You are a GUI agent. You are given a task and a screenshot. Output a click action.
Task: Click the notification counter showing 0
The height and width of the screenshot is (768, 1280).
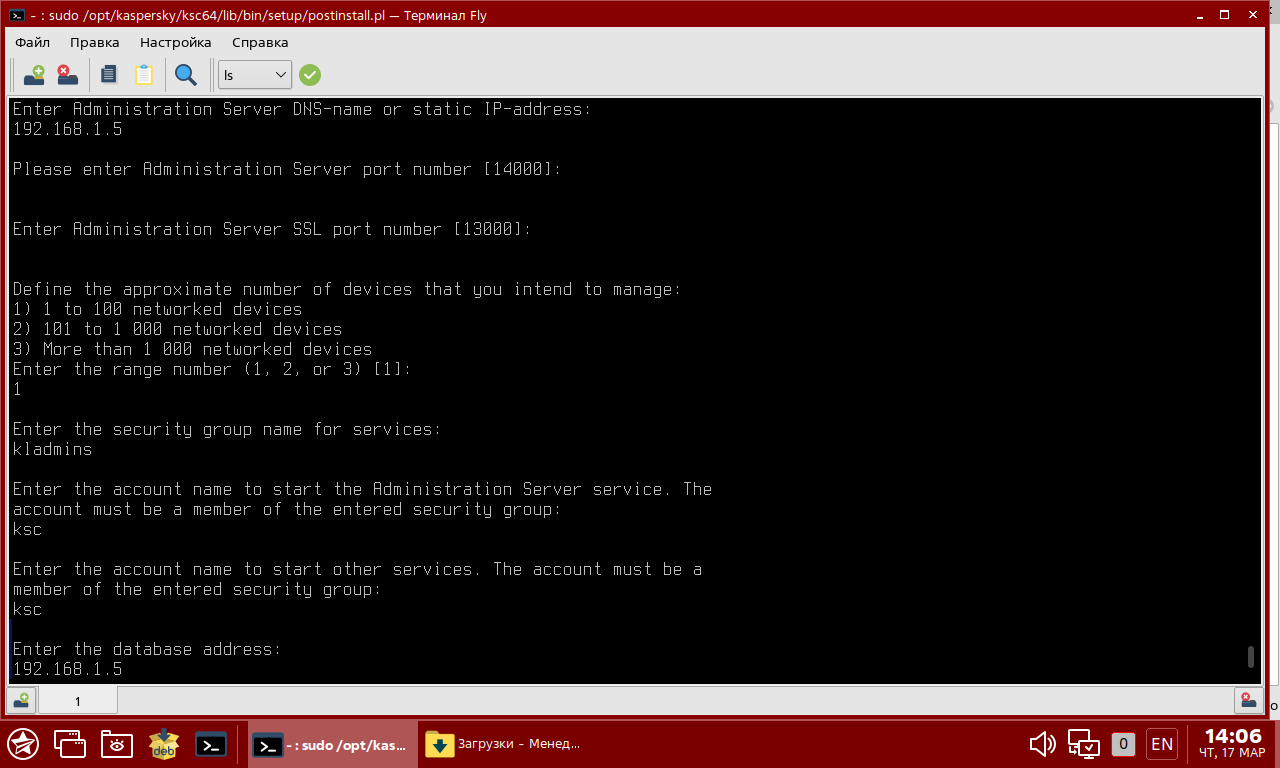(x=1123, y=744)
